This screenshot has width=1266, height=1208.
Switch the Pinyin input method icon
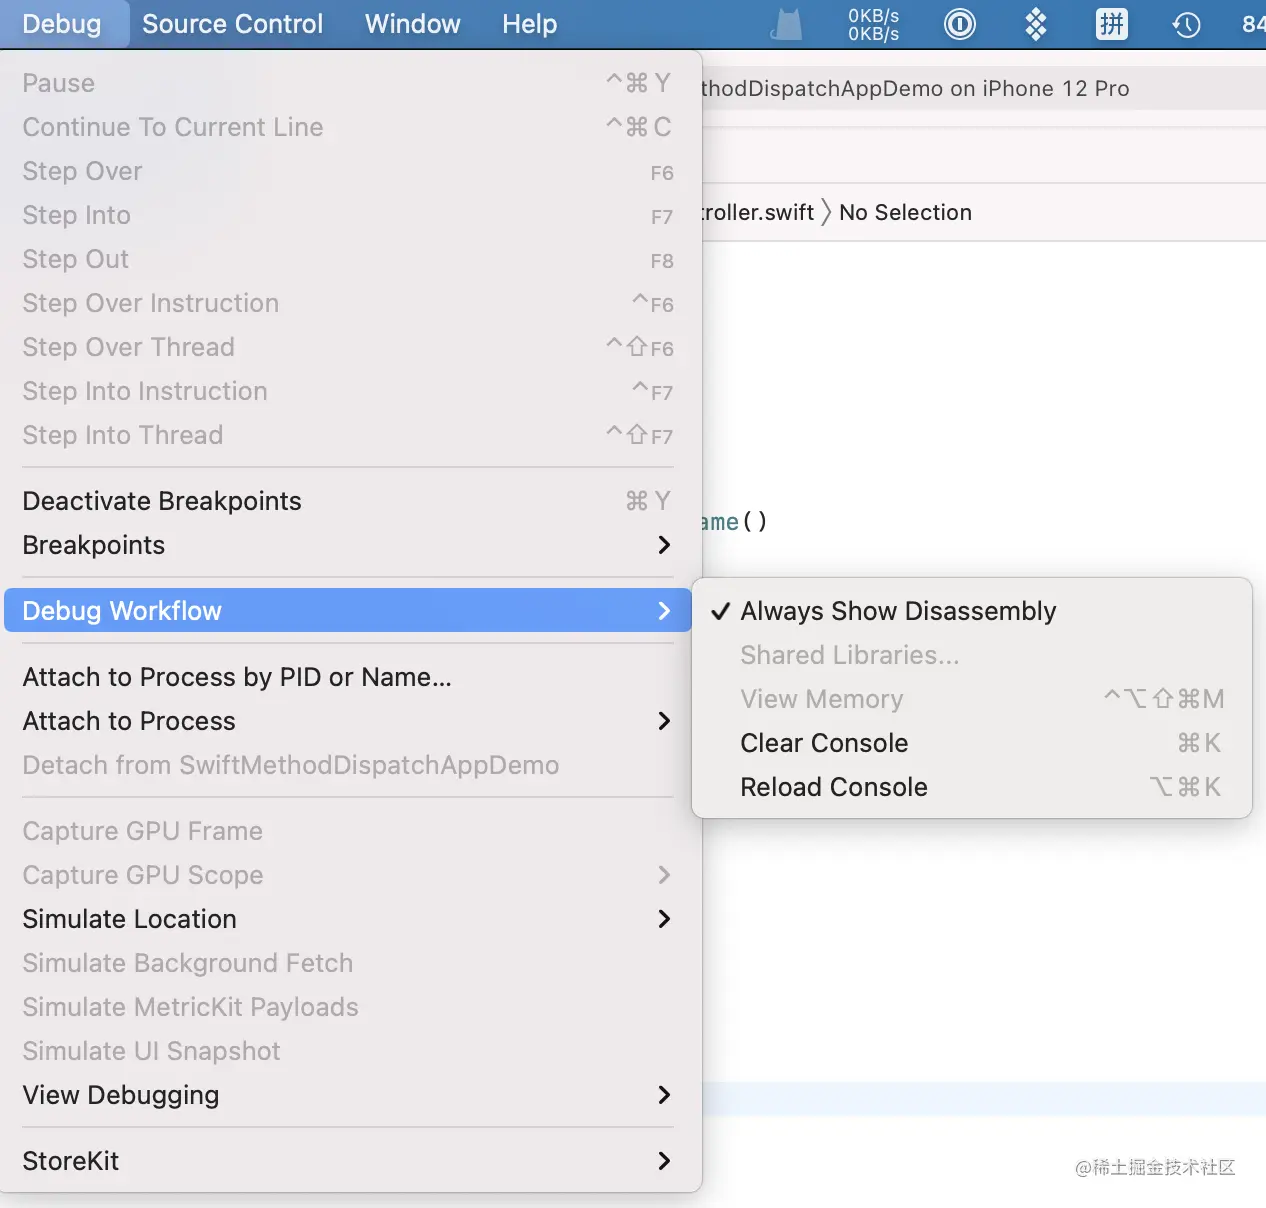tap(1111, 24)
